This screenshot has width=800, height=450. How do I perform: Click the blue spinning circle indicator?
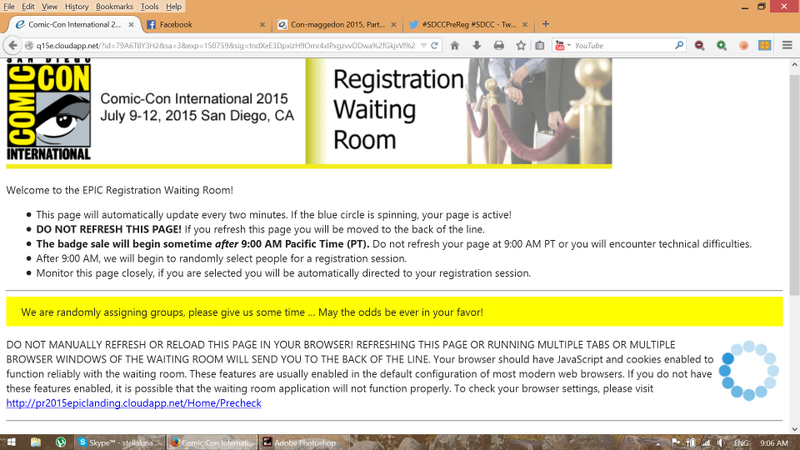[x=748, y=370]
